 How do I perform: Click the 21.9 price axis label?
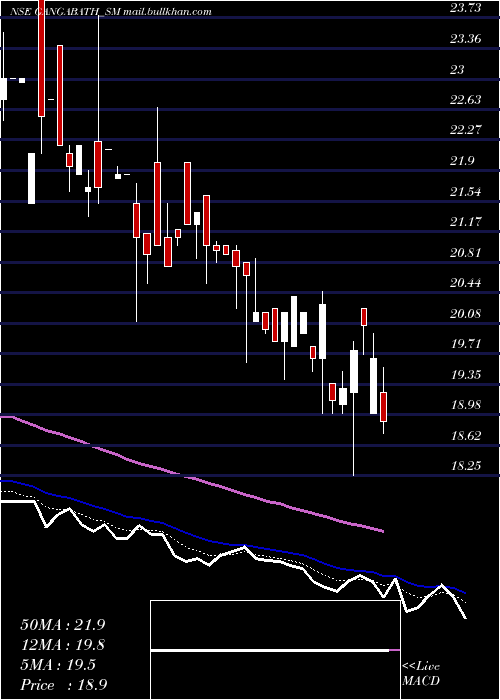pyautogui.click(x=462, y=161)
